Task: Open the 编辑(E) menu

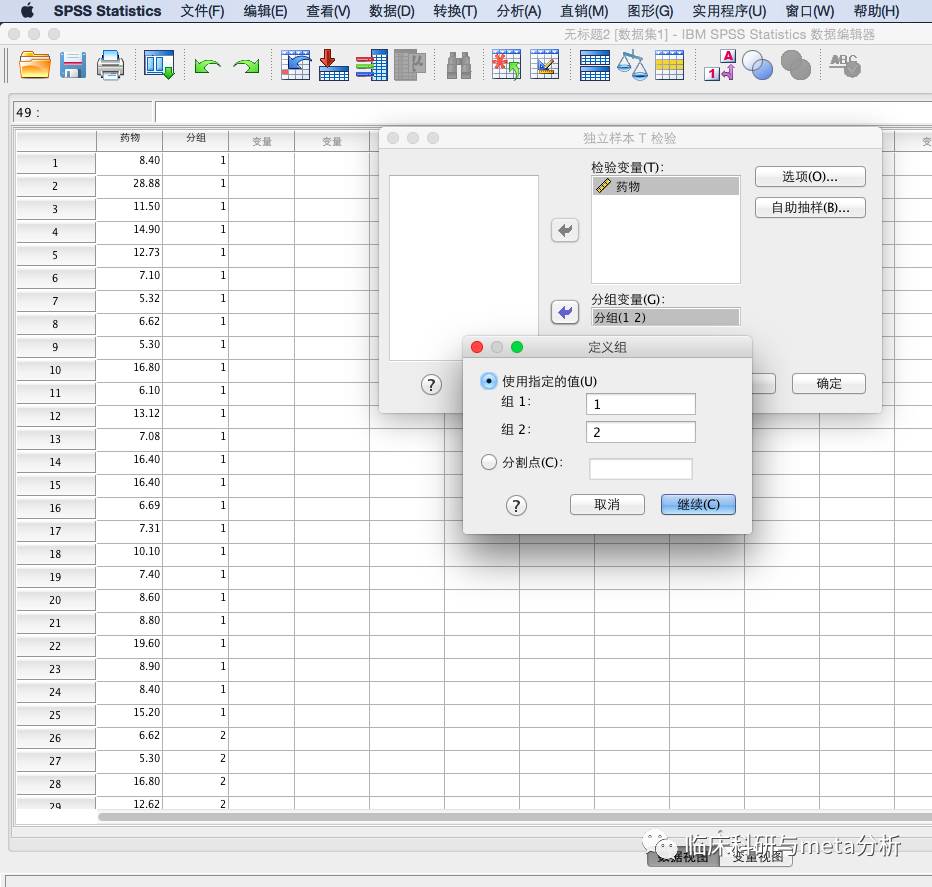Action: tap(265, 11)
